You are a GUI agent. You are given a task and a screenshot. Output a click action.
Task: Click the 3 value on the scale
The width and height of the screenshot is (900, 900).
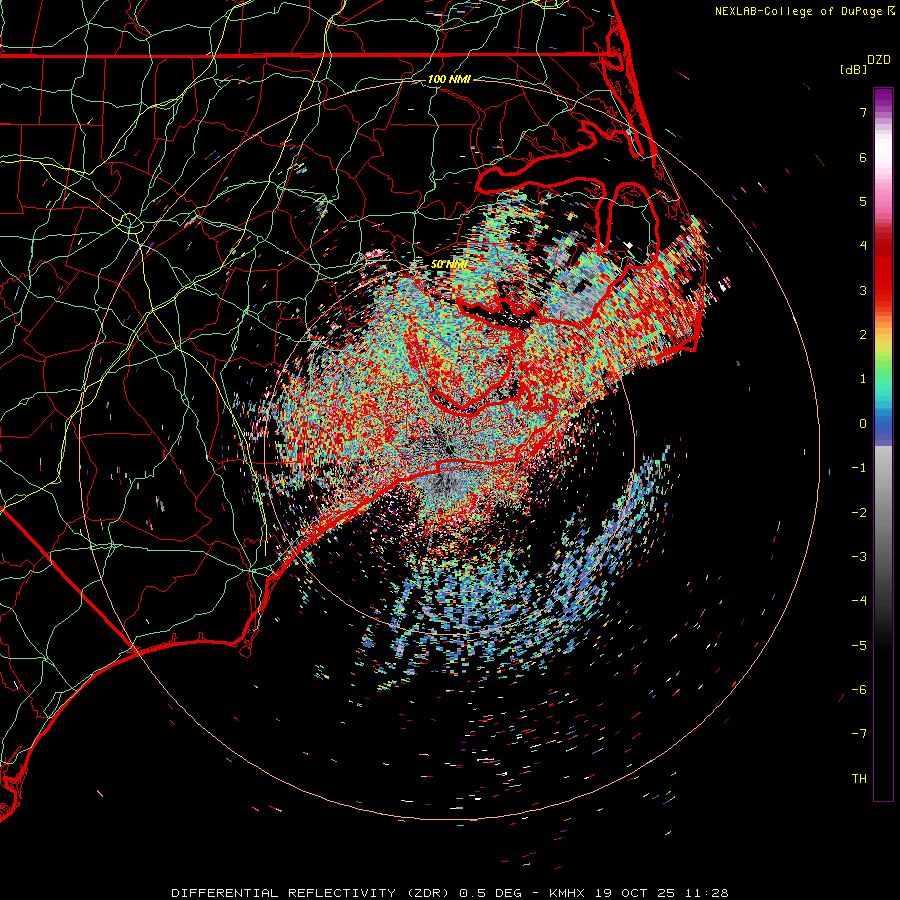pos(863,290)
